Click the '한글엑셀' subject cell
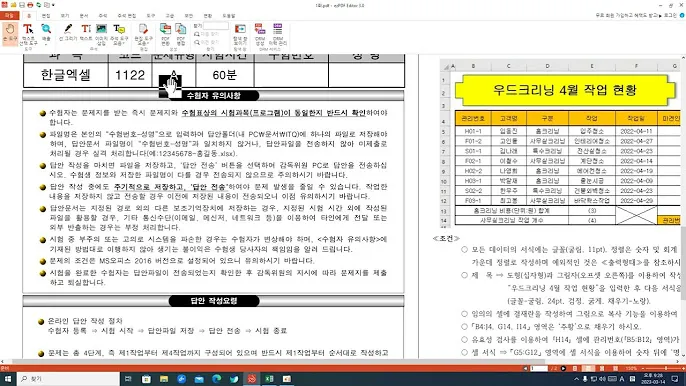 pyautogui.click(x=66, y=75)
